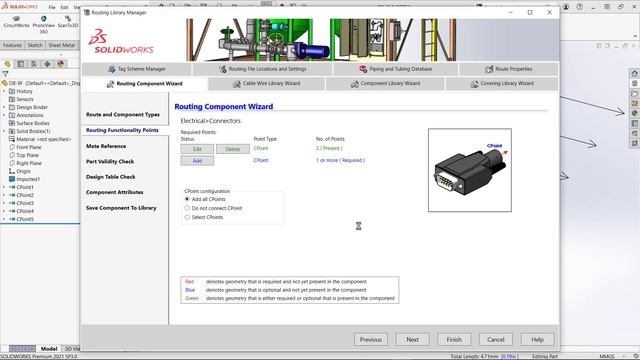Screen dimensions: 640x360
Task: Select the Front Plane
Action: (29, 147)
